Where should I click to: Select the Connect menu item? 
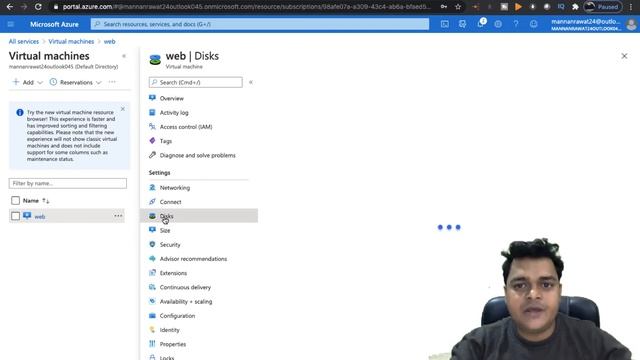point(170,202)
